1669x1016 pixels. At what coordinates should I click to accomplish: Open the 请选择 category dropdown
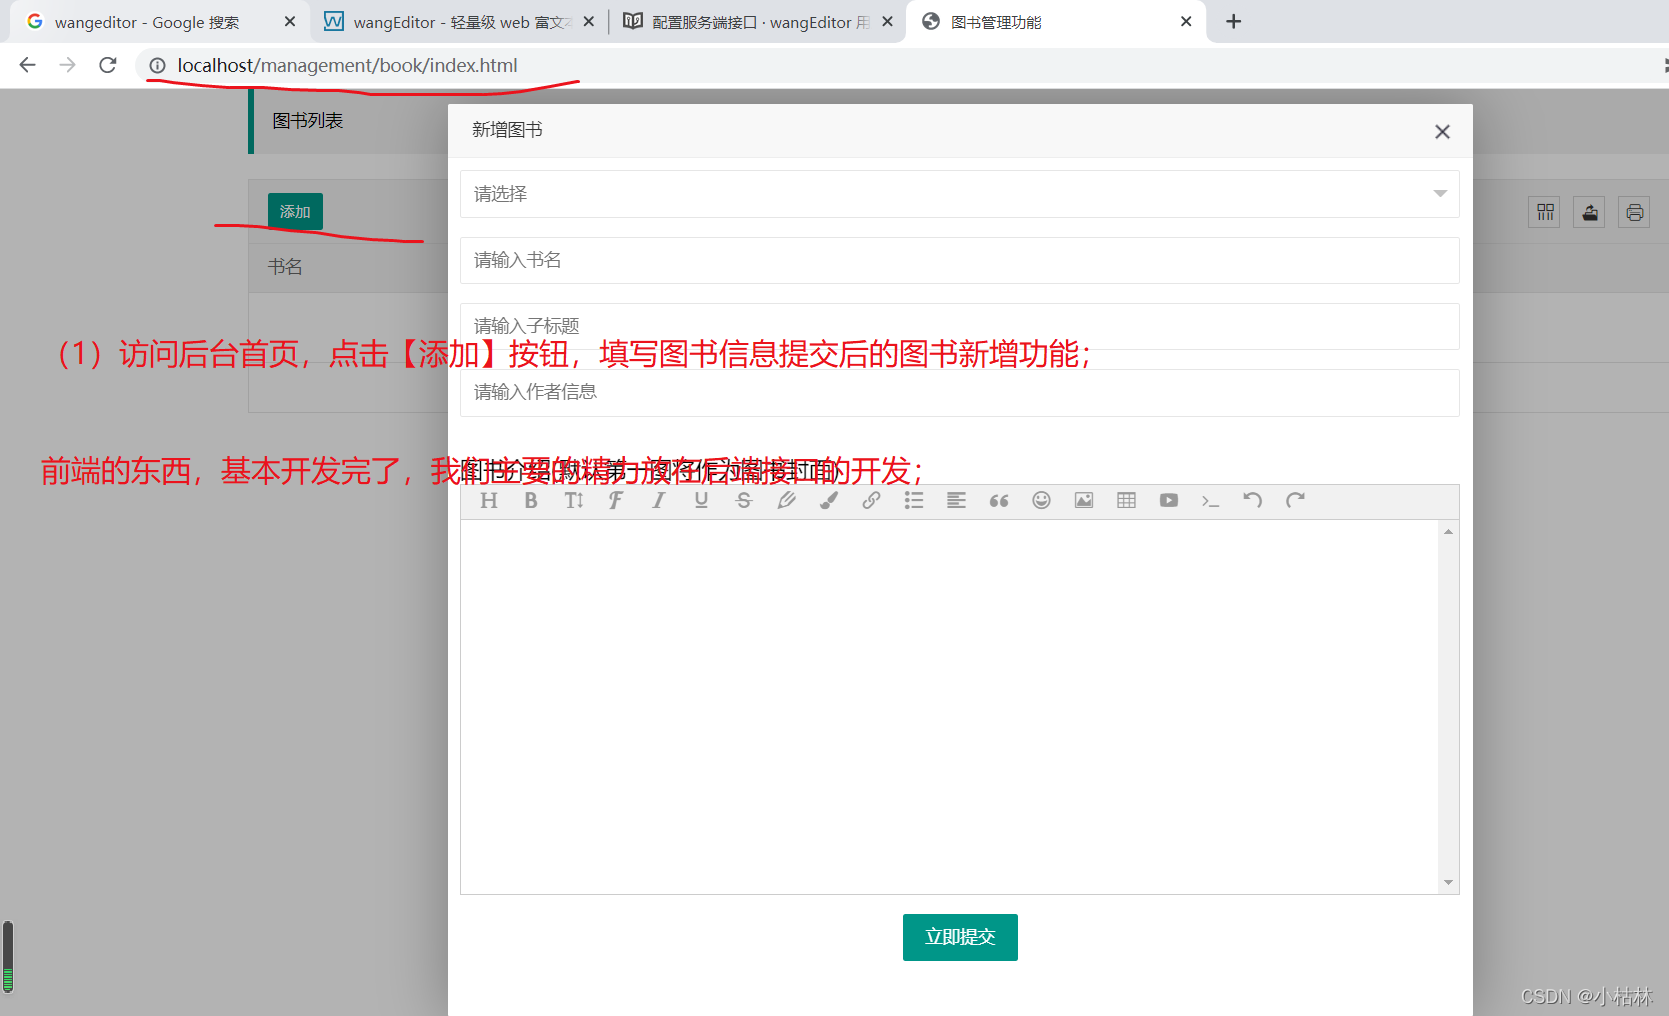pyautogui.click(x=957, y=193)
